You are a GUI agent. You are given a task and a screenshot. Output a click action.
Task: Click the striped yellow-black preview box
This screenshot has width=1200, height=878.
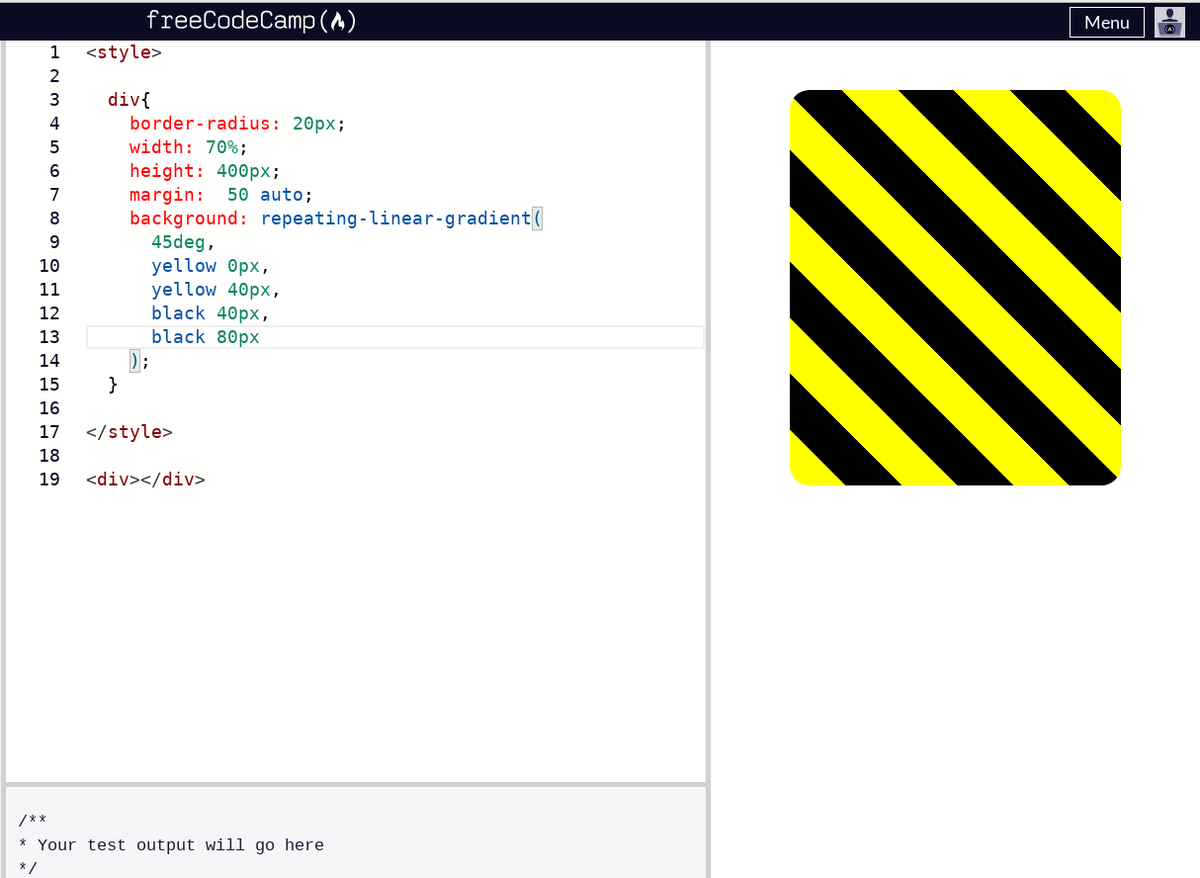pyautogui.click(x=955, y=288)
